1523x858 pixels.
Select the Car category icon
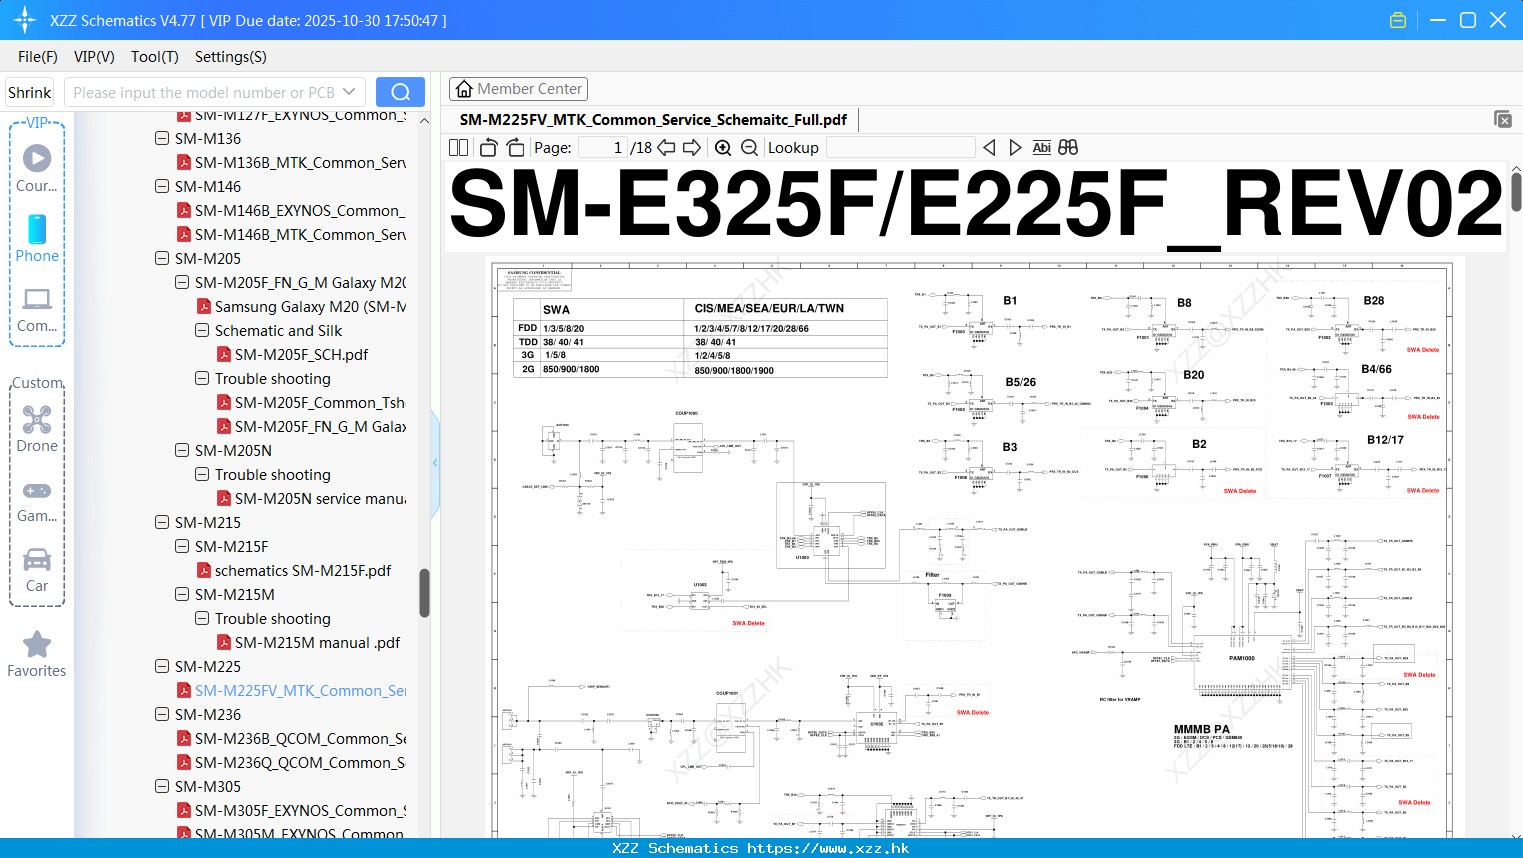tap(37, 560)
